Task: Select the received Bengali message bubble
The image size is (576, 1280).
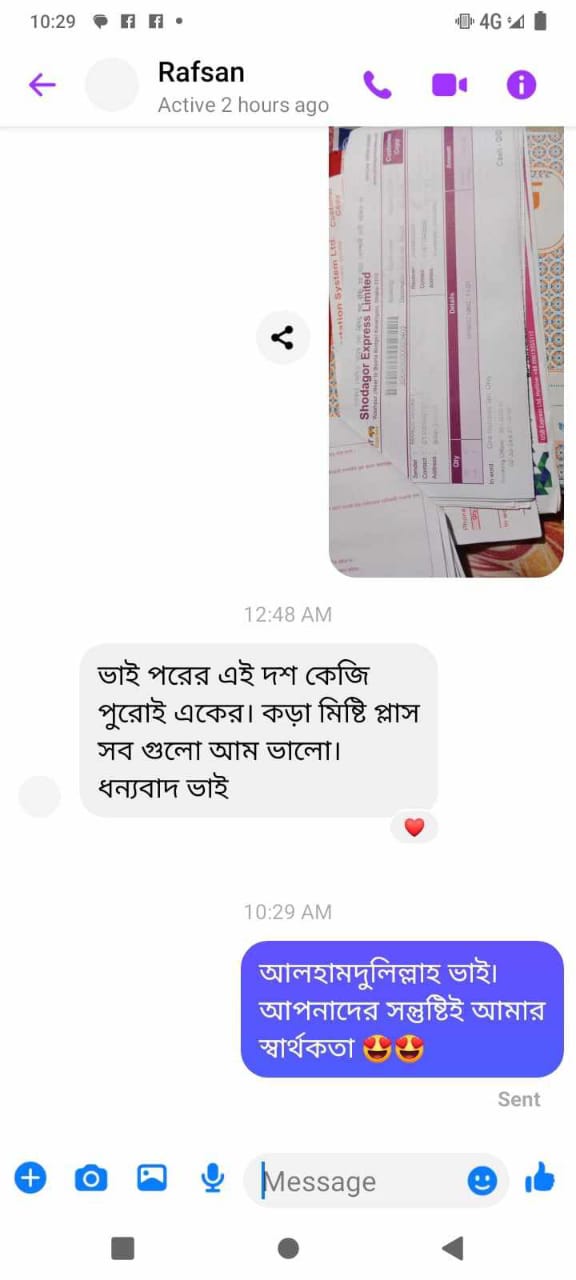Action: (x=259, y=730)
